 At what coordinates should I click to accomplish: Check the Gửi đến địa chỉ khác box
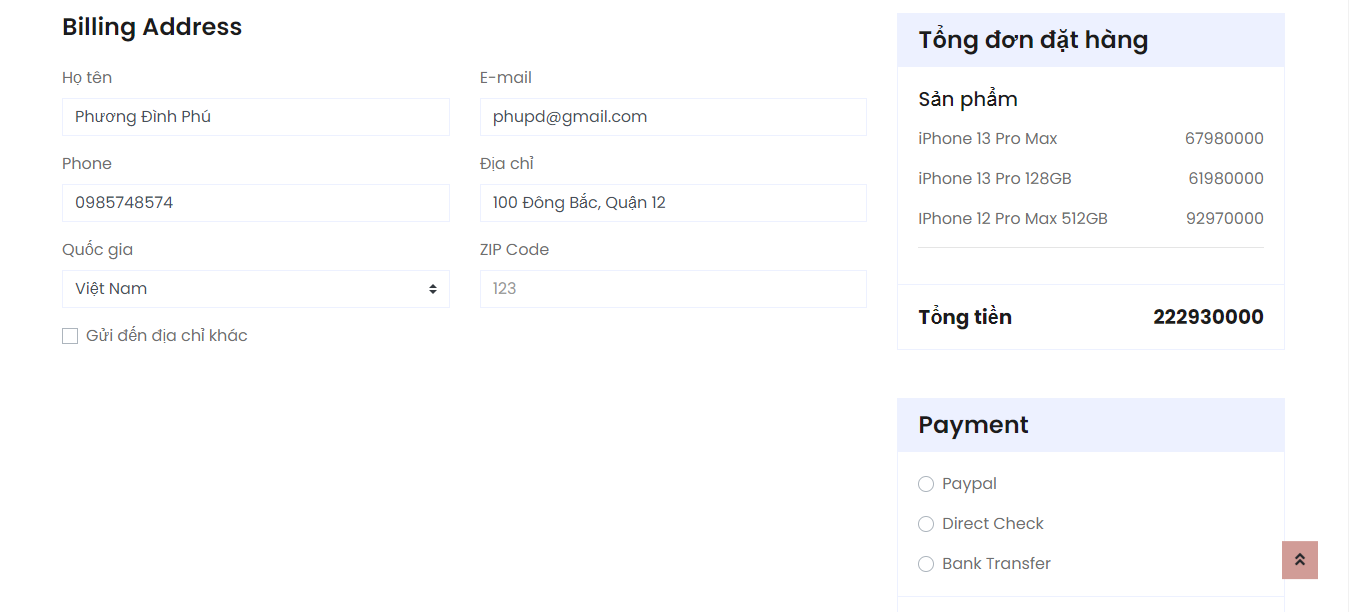click(70, 335)
